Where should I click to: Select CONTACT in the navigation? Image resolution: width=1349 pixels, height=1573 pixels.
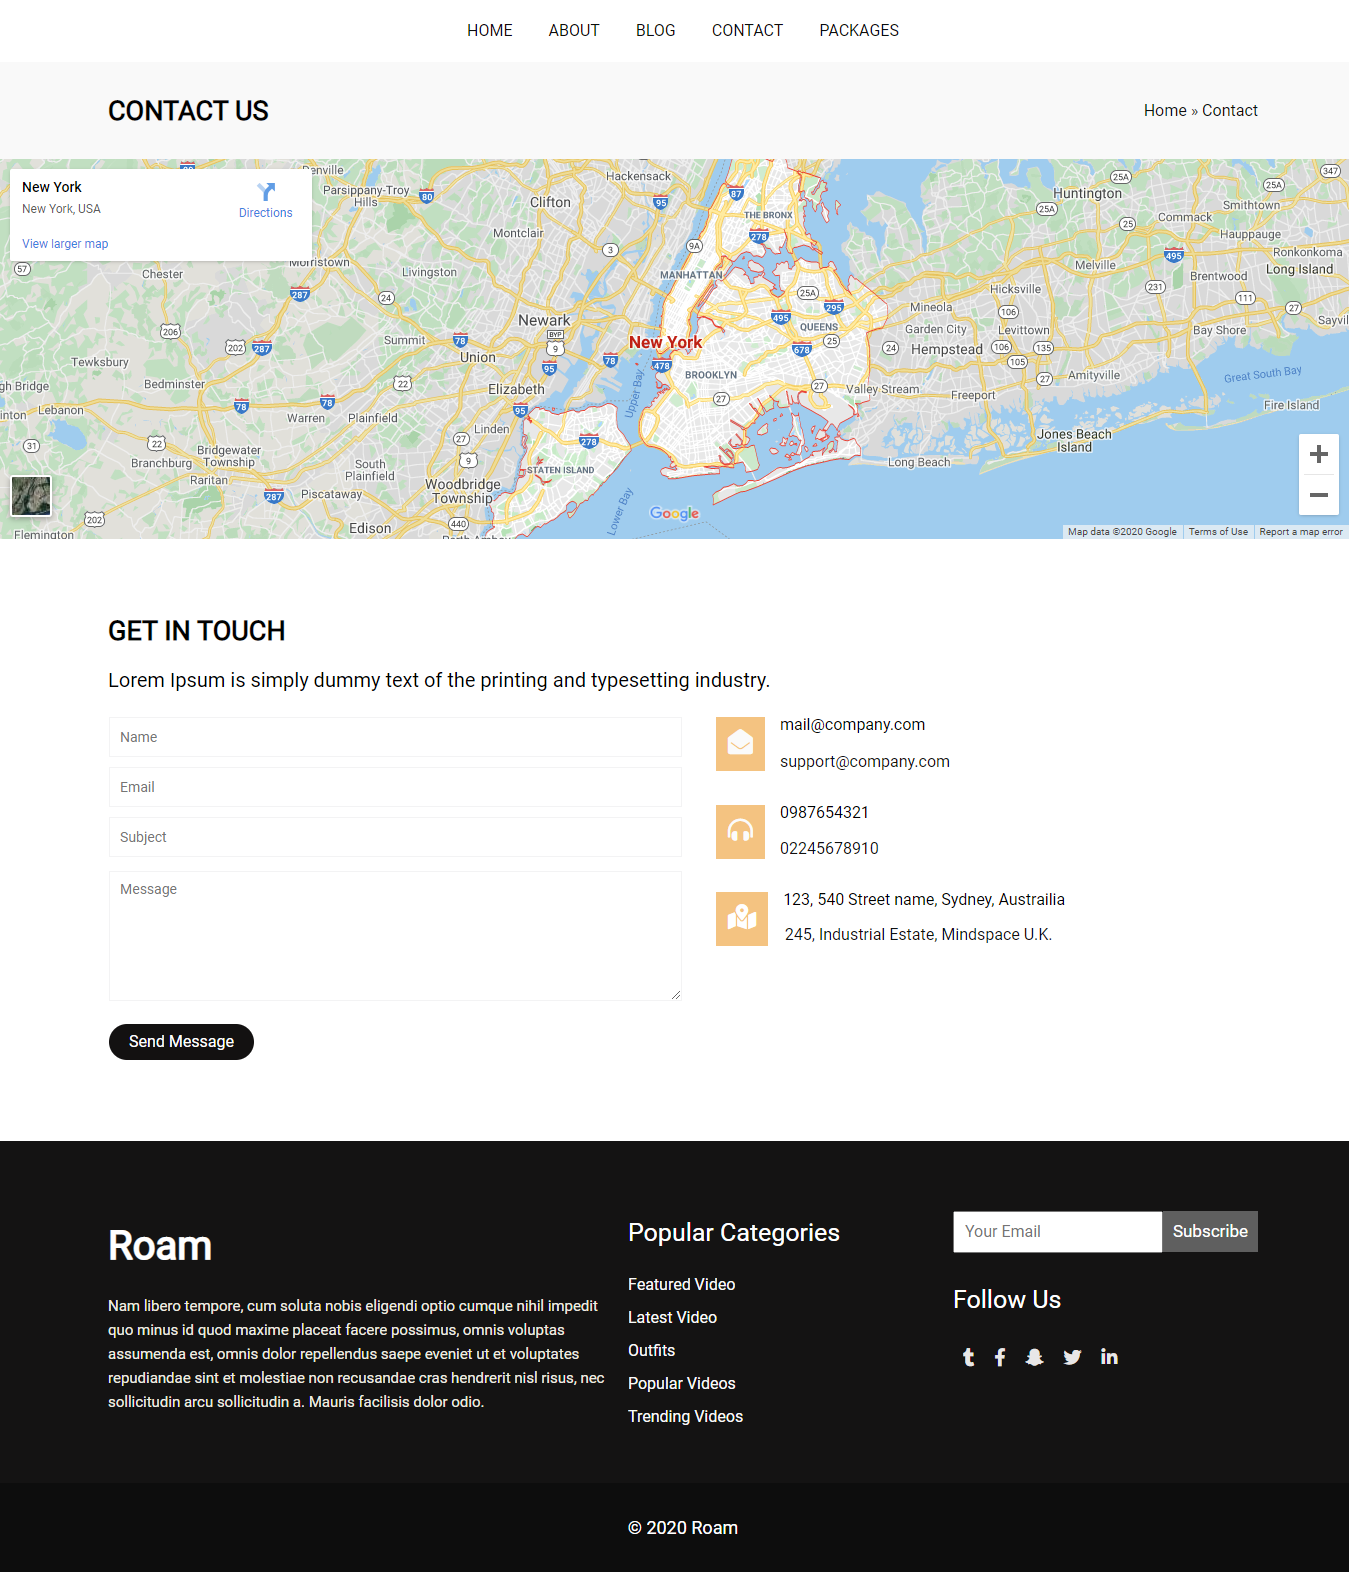point(747,31)
